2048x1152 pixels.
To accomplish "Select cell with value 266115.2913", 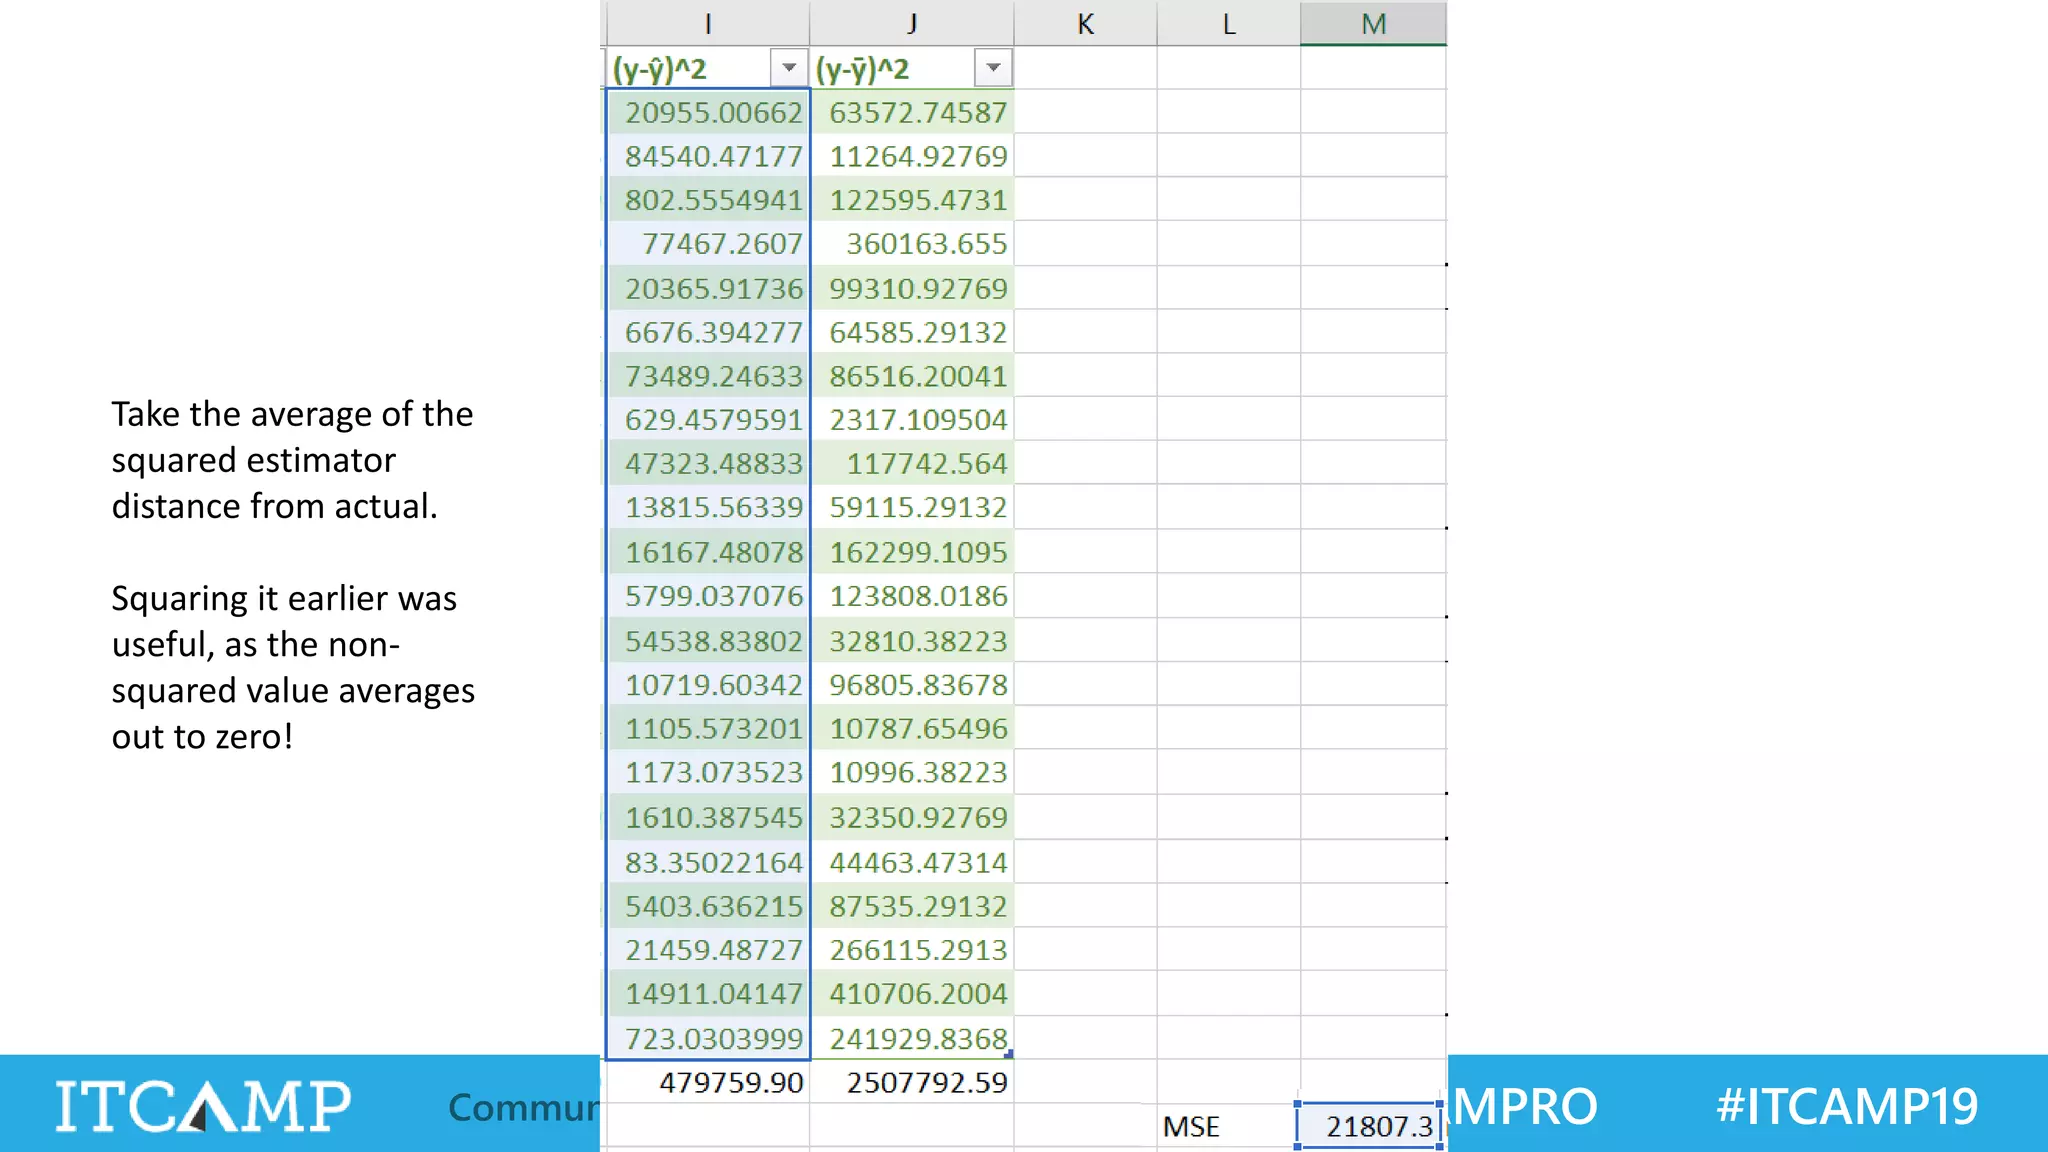I will coord(912,950).
